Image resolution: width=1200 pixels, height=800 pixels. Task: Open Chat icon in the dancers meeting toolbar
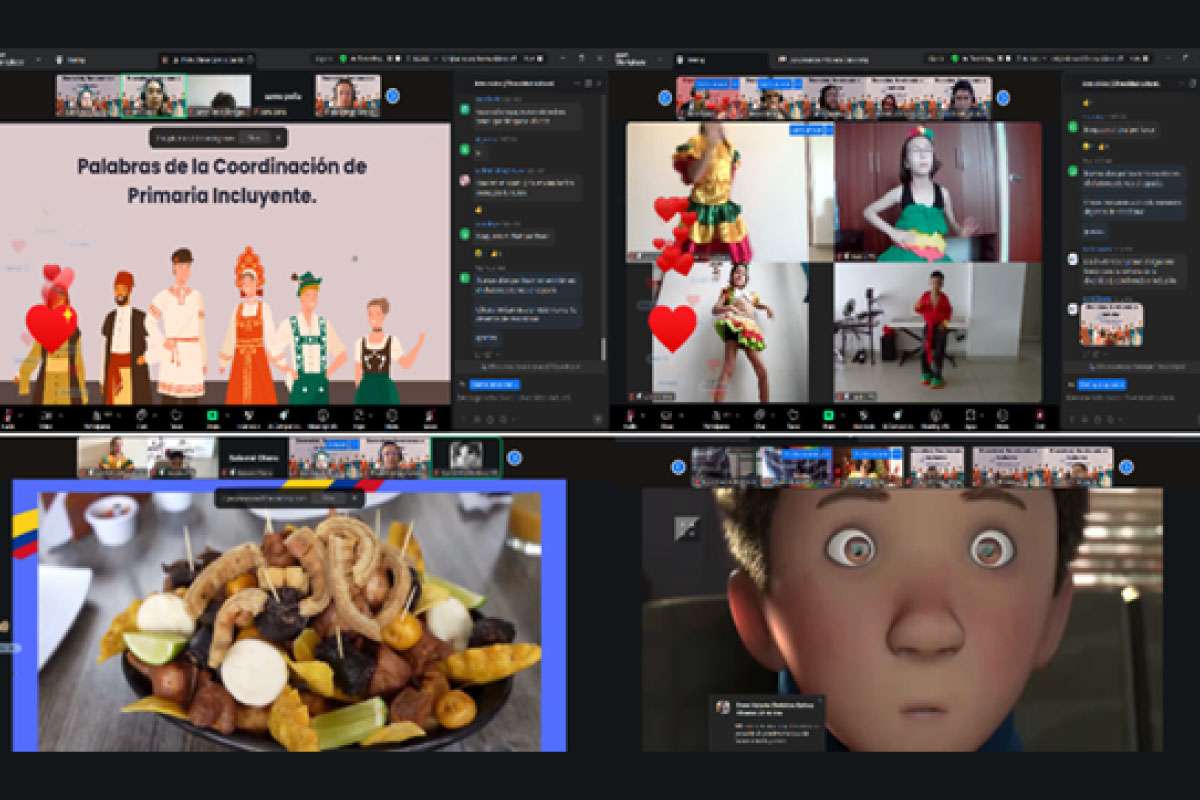coord(759,414)
